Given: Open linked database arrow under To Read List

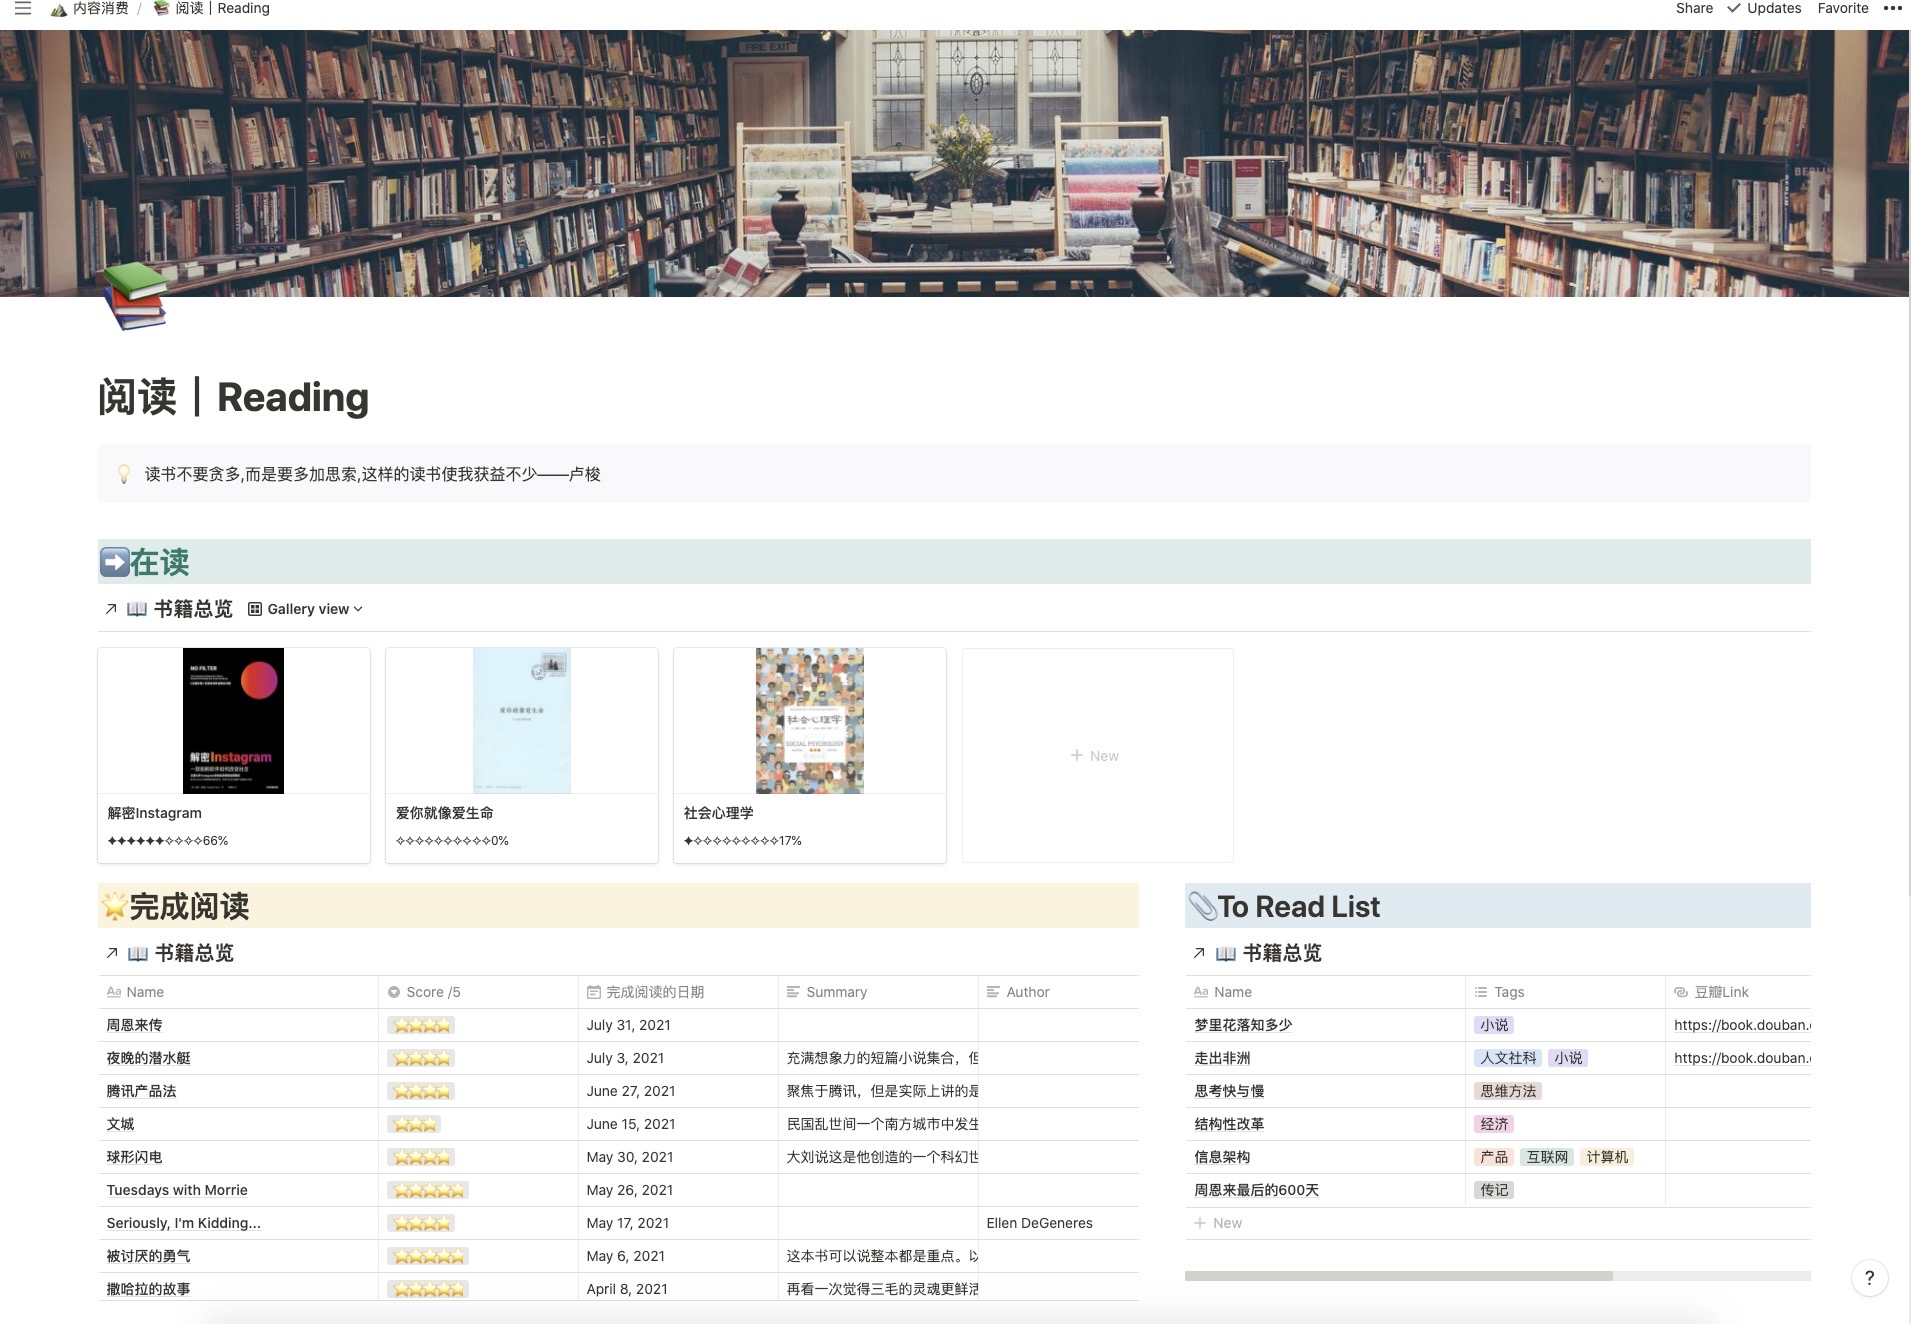Looking at the screenshot, I should pos(1199,953).
